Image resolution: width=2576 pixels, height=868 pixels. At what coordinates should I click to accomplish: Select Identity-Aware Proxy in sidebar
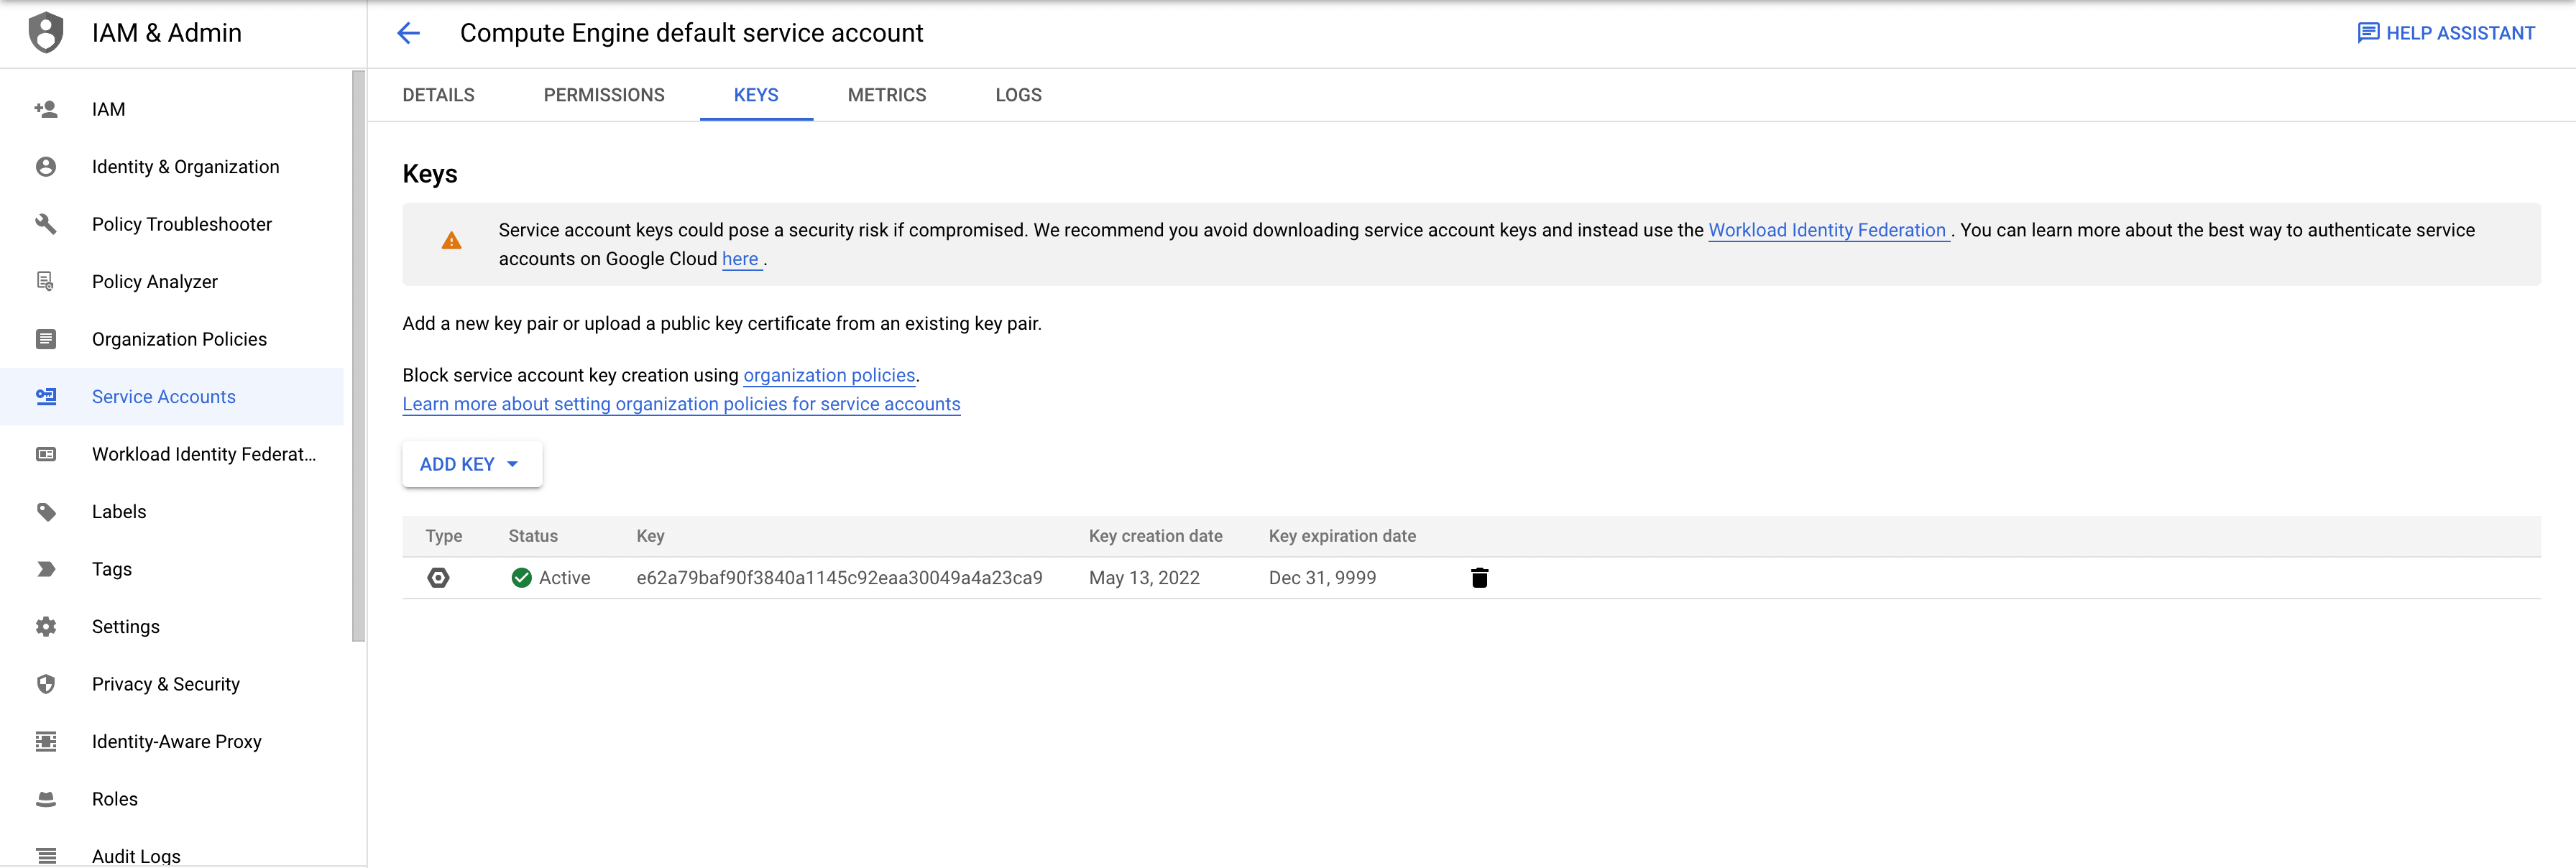click(x=176, y=742)
